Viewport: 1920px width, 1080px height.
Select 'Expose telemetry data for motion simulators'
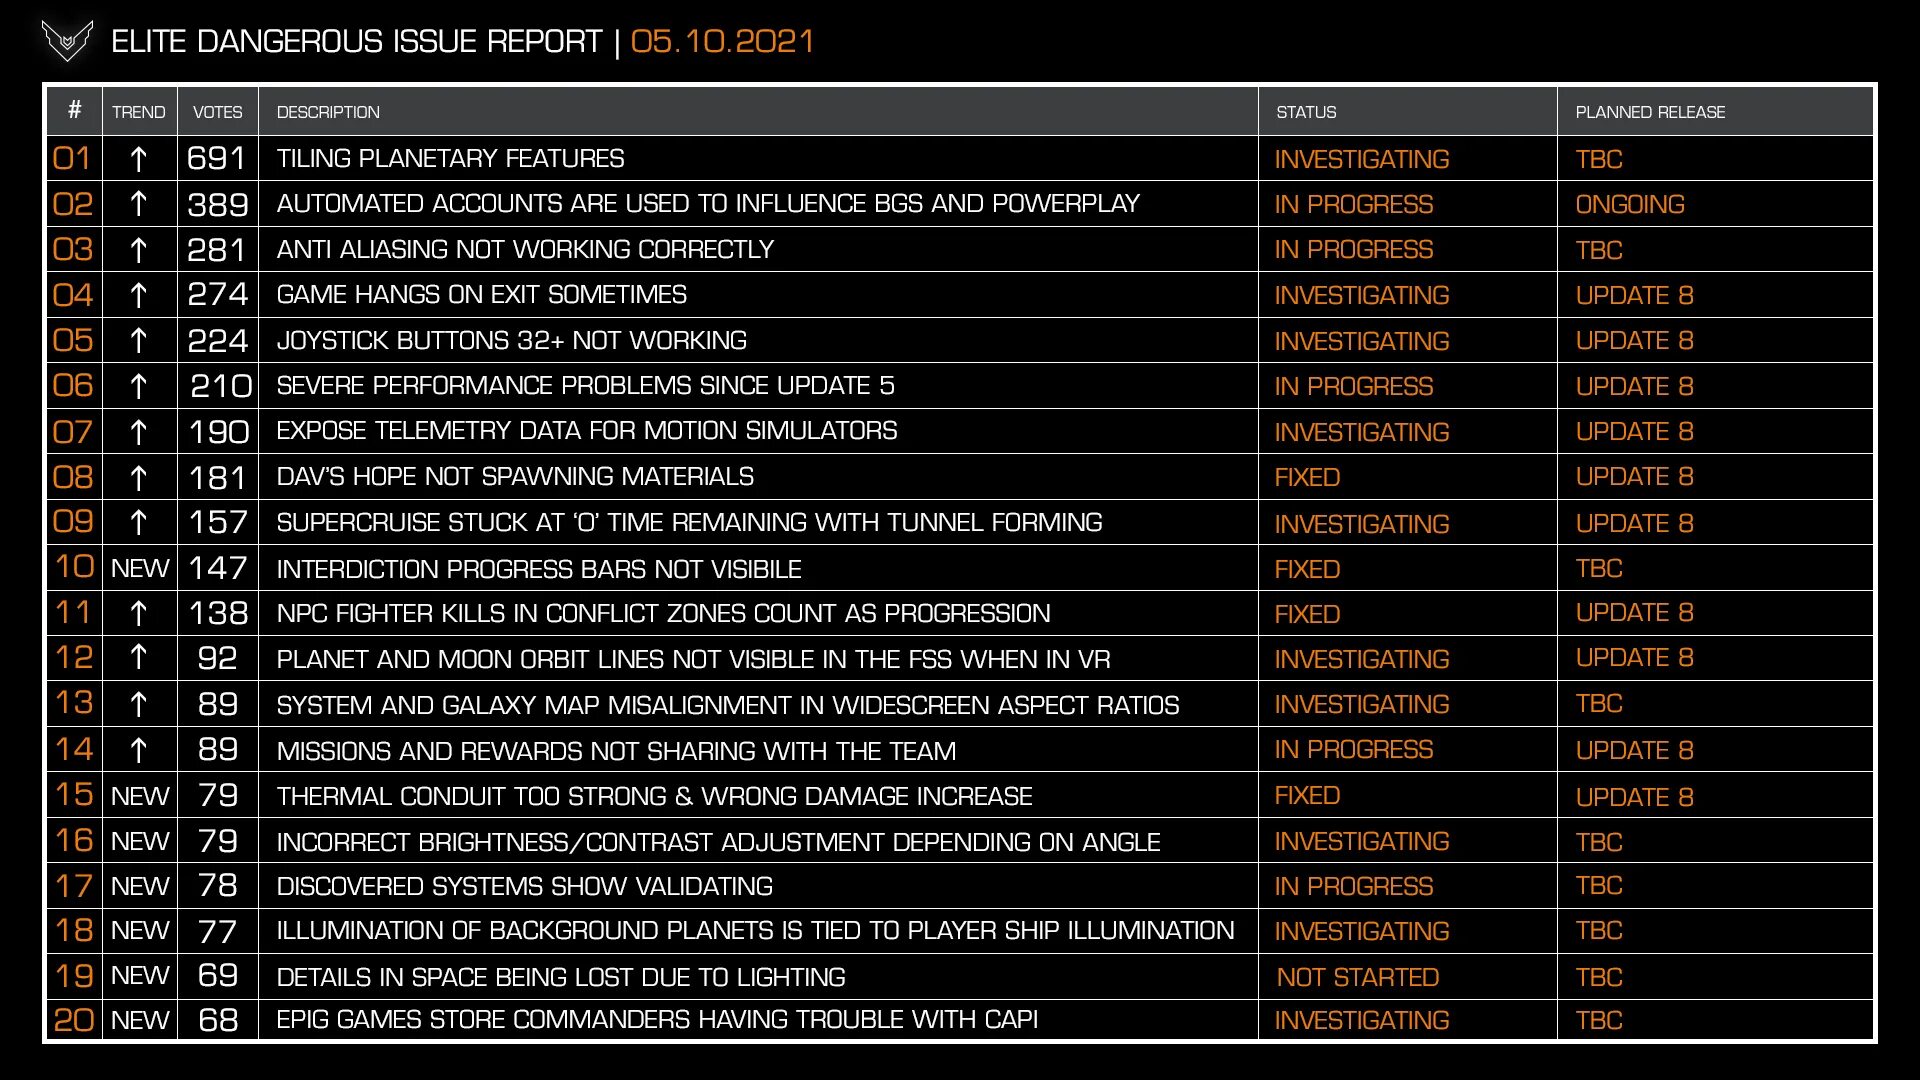coord(586,431)
